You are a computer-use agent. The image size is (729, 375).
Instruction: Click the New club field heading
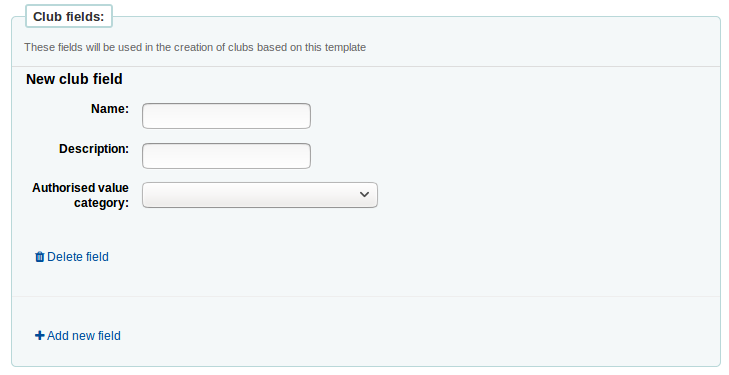[74, 79]
